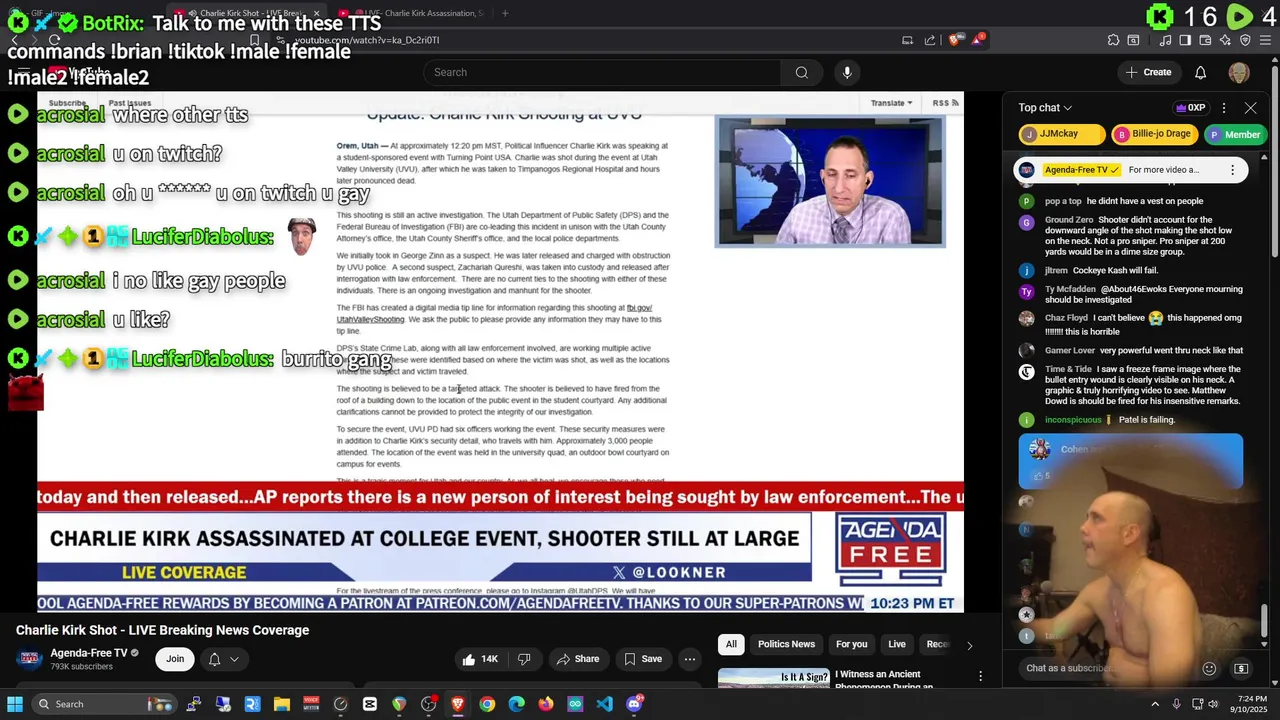Select the All filter chip
The width and height of the screenshot is (1280, 720).
[x=731, y=644]
